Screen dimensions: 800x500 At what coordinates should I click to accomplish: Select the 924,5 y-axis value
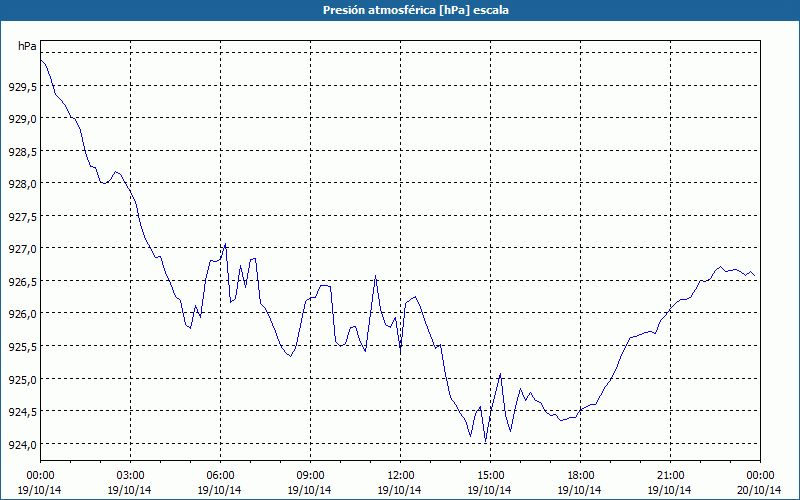pyautogui.click(x=22, y=412)
